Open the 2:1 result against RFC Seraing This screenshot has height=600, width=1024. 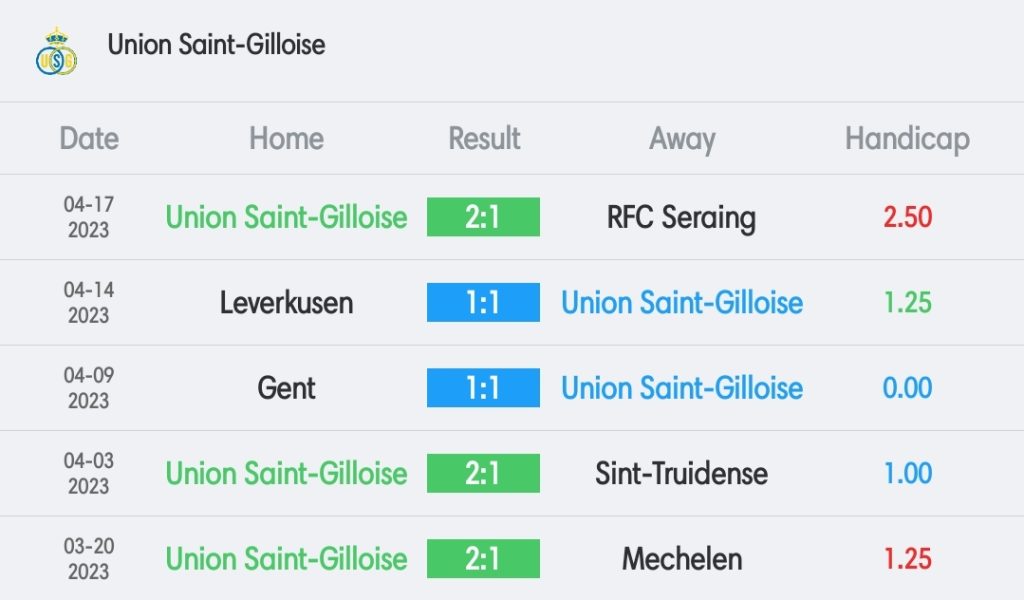[x=483, y=217]
